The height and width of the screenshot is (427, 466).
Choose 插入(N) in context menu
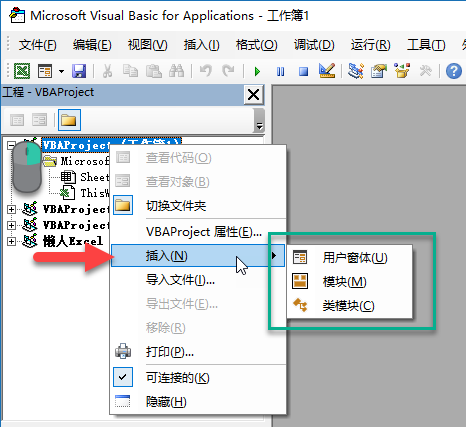pyautogui.click(x=198, y=256)
